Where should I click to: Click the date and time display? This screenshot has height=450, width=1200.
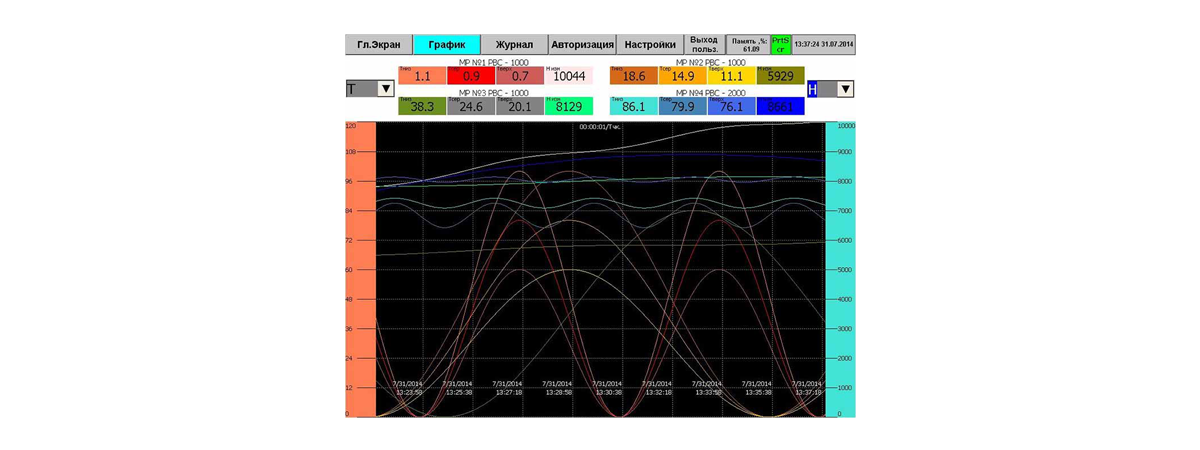tap(823, 45)
